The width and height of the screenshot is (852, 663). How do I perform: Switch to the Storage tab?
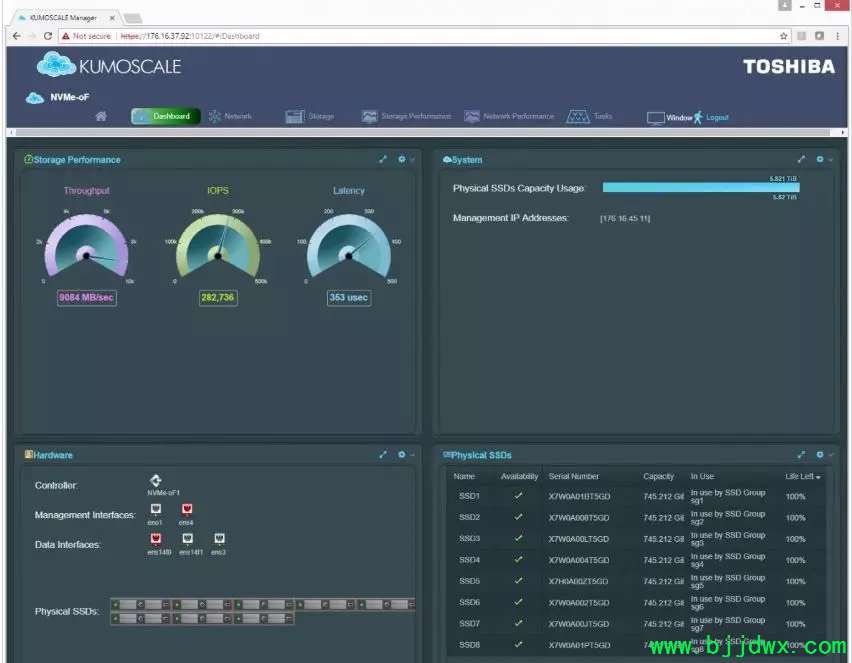point(310,116)
